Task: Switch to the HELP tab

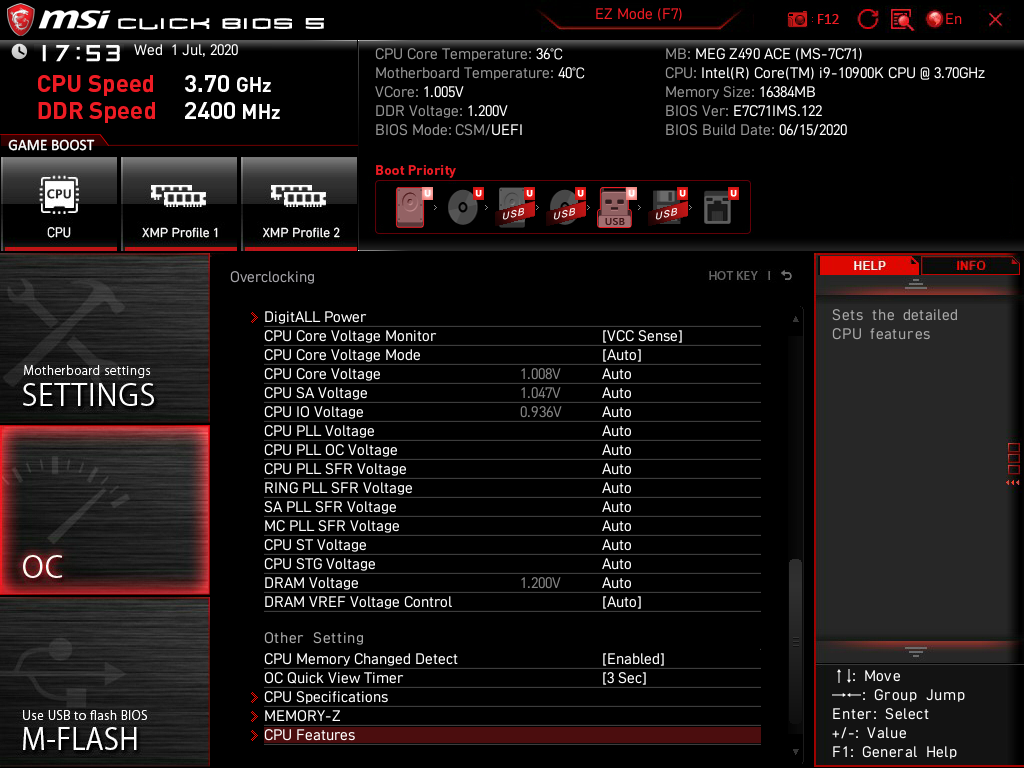Action: pyautogui.click(x=868, y=265)
